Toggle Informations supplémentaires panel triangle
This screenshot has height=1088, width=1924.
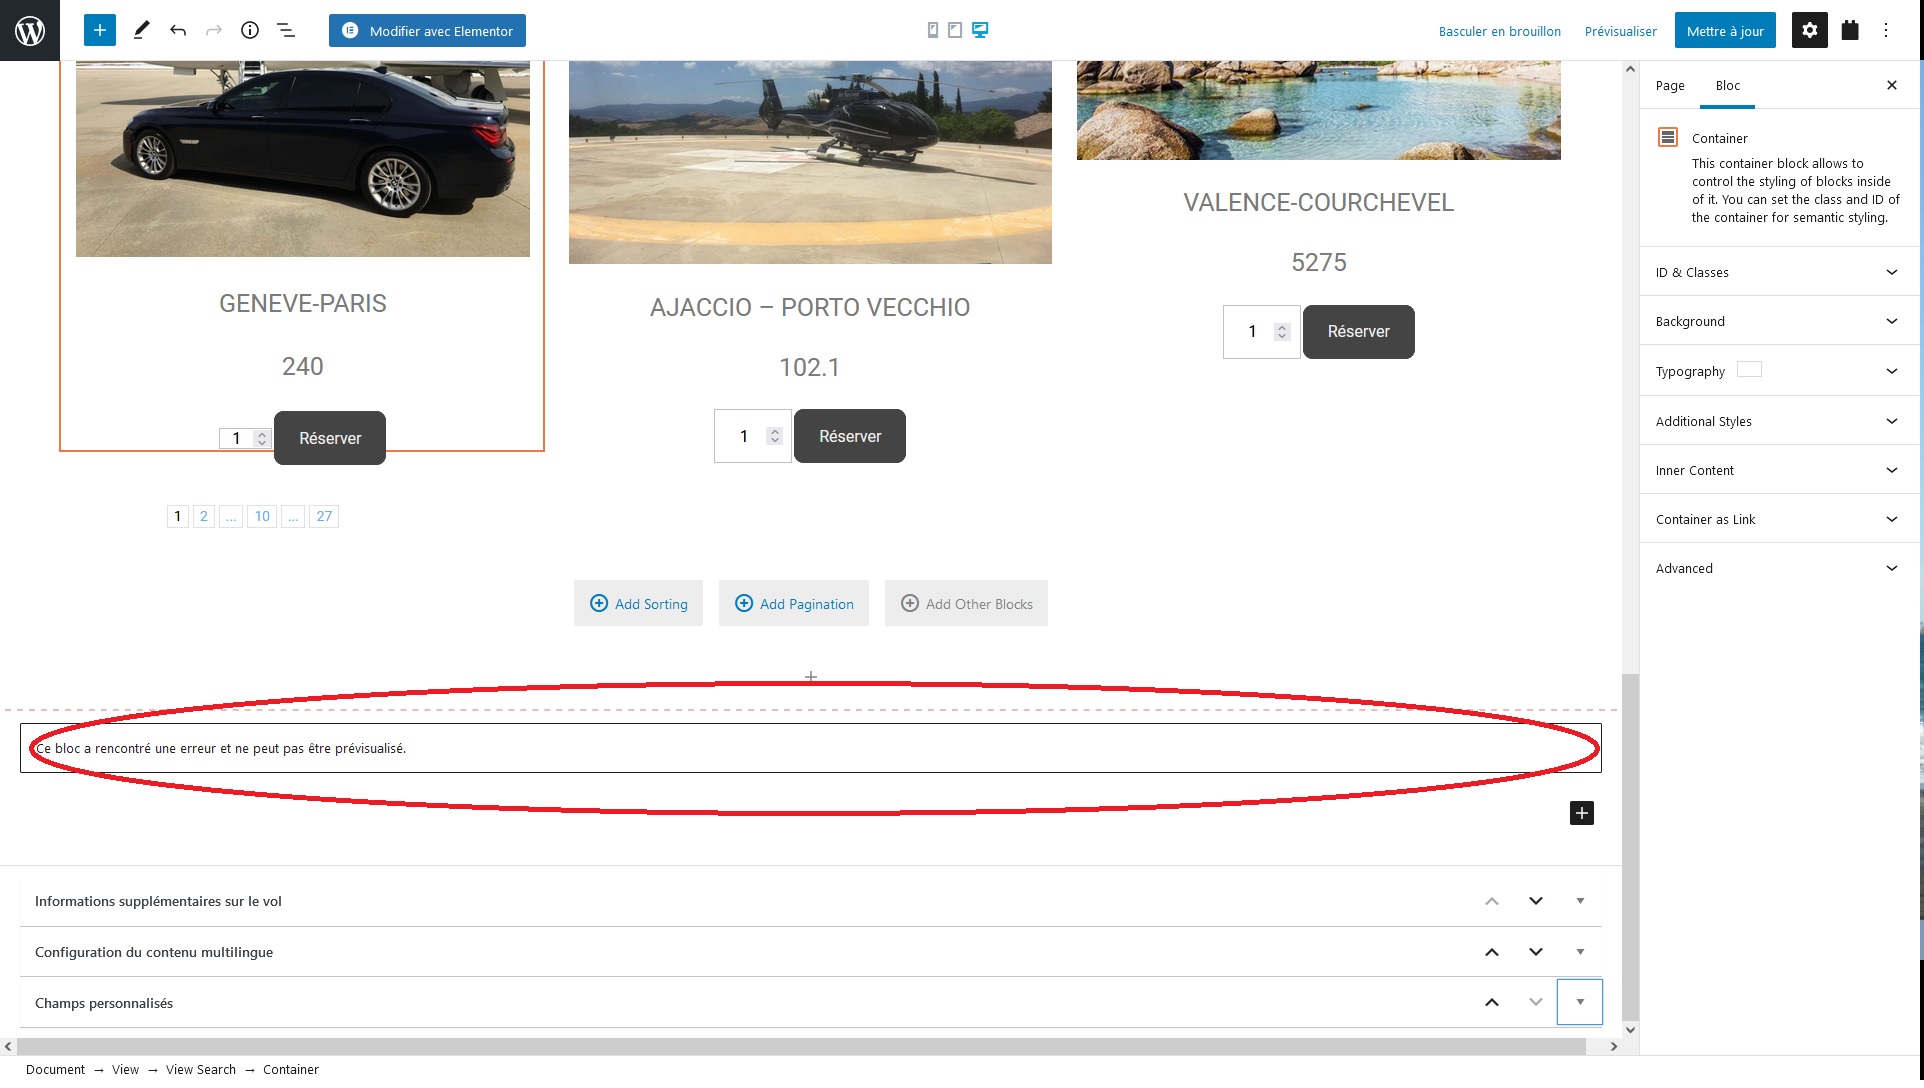click(x=1580, y=901)
